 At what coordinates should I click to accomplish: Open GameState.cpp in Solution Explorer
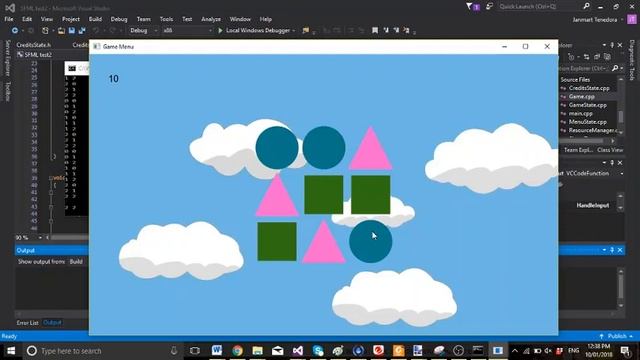(x=587, y=105)
